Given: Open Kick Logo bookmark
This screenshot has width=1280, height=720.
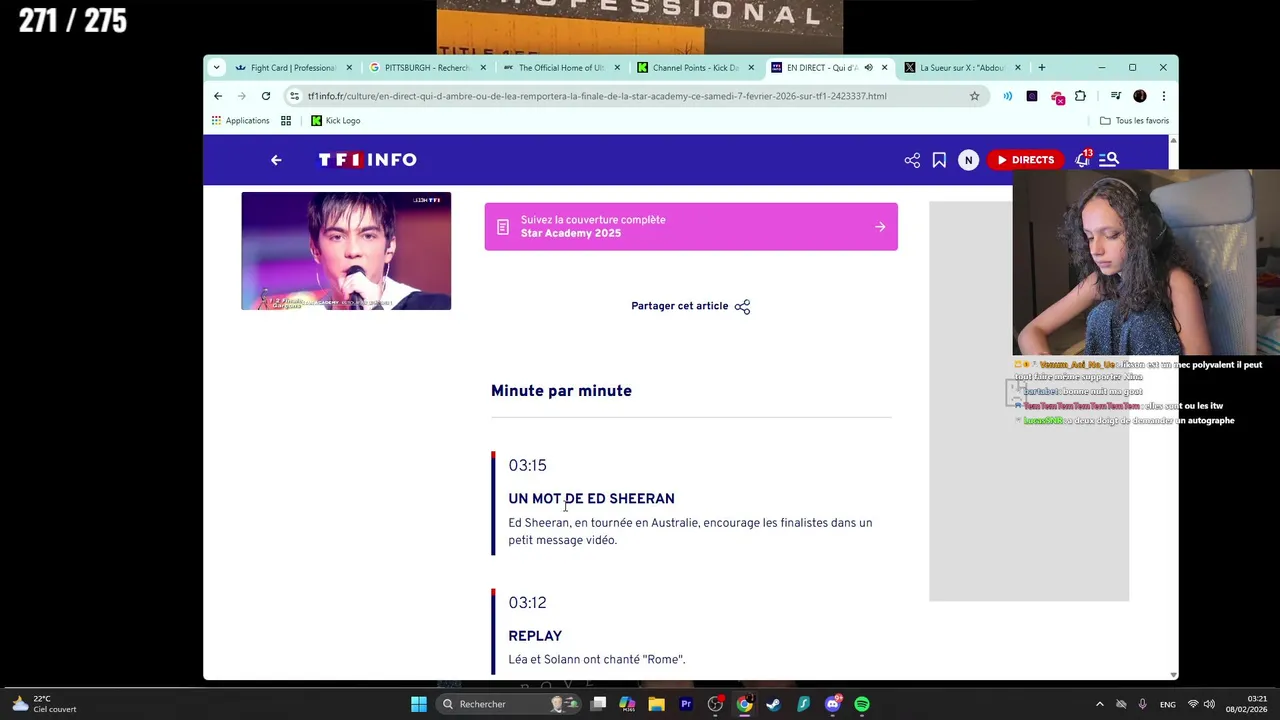Looking at the screenshot, I should coord(335,121).
